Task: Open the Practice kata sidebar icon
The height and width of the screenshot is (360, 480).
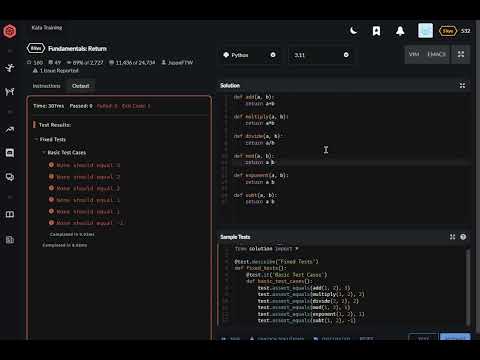Action: click(10, 68)
